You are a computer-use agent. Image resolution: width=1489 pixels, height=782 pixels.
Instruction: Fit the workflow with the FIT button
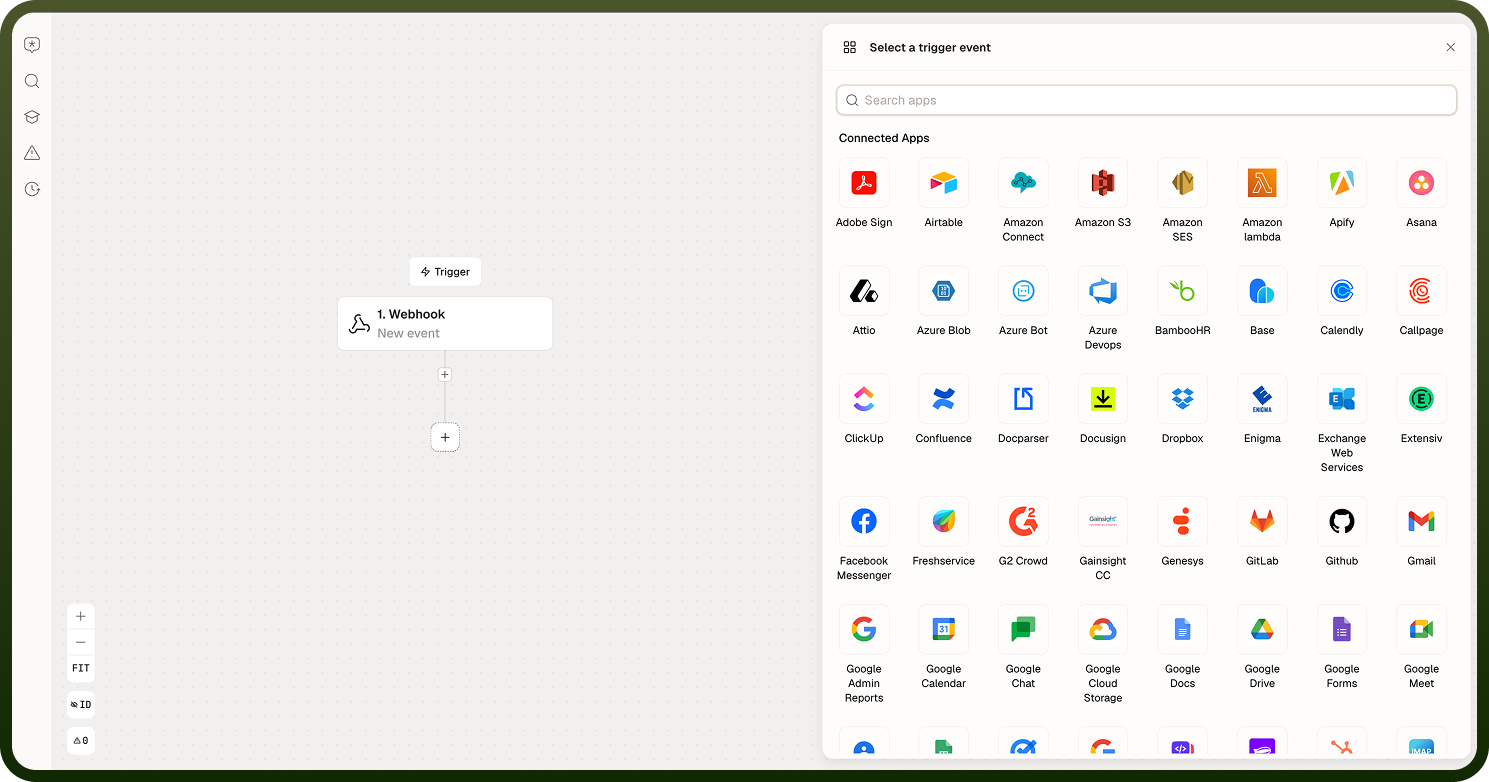81,668
